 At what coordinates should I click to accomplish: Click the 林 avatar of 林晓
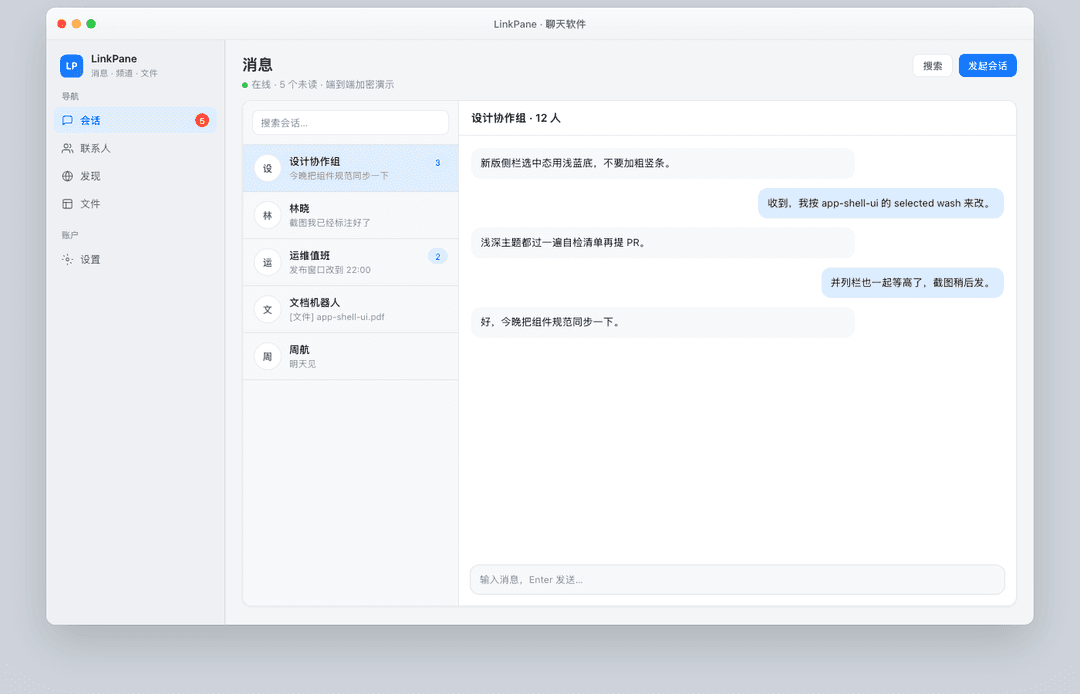(x=267, y=215)
